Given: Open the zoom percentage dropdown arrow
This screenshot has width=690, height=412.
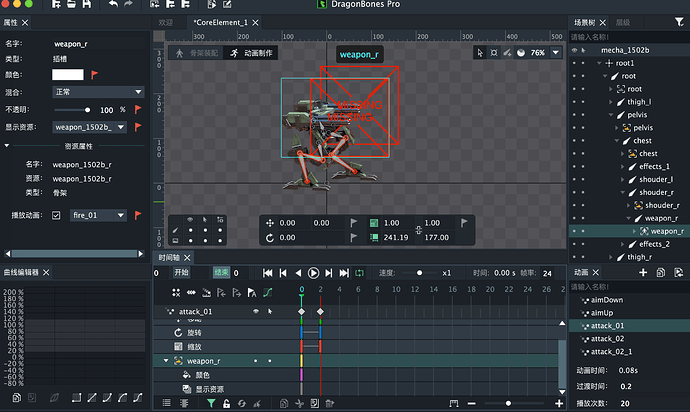Looking at the screenshot, I should click(556, 53).
